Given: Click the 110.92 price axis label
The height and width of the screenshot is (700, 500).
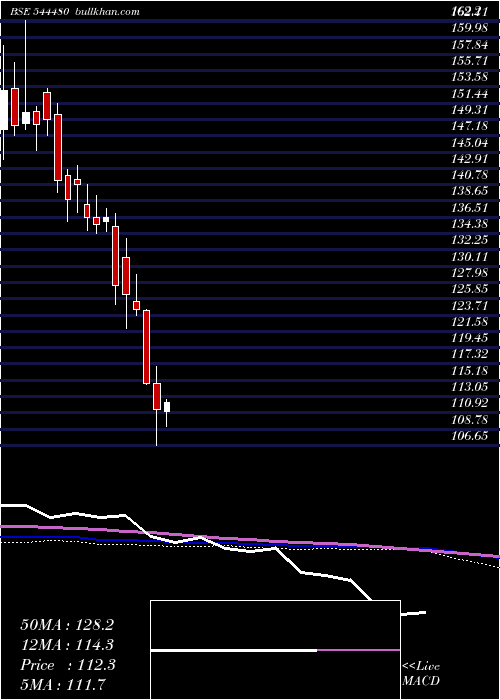Looking at the screenshot, I should [468, 404].
